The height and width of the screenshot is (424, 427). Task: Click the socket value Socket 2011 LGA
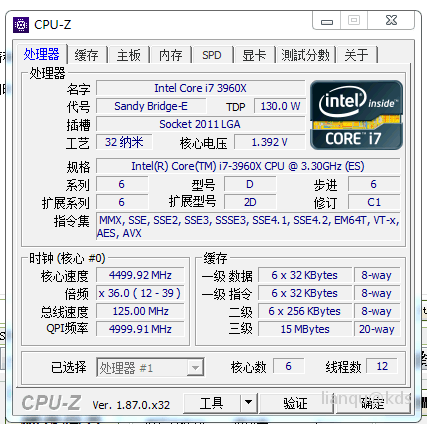coord(200,124)
